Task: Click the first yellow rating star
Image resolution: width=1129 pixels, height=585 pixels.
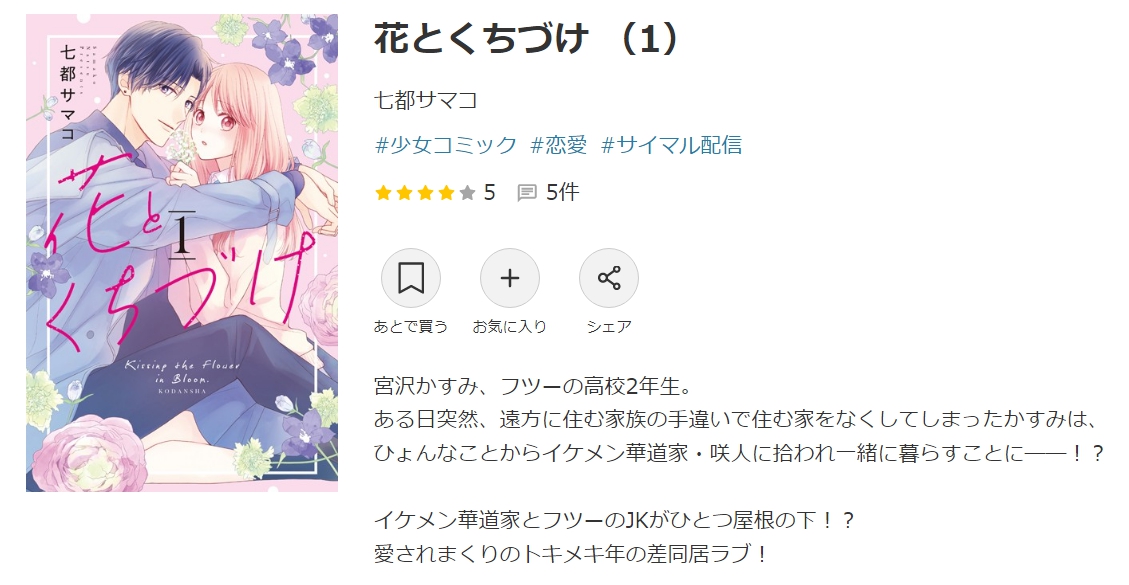Action: click(x=384, y=192)
